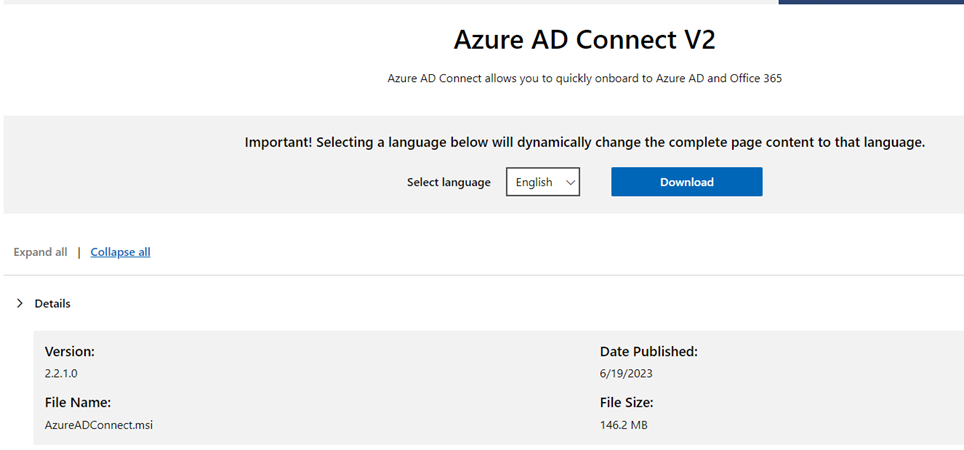
Task: Click the Details section heading
Action: click(x=52, y=303)
